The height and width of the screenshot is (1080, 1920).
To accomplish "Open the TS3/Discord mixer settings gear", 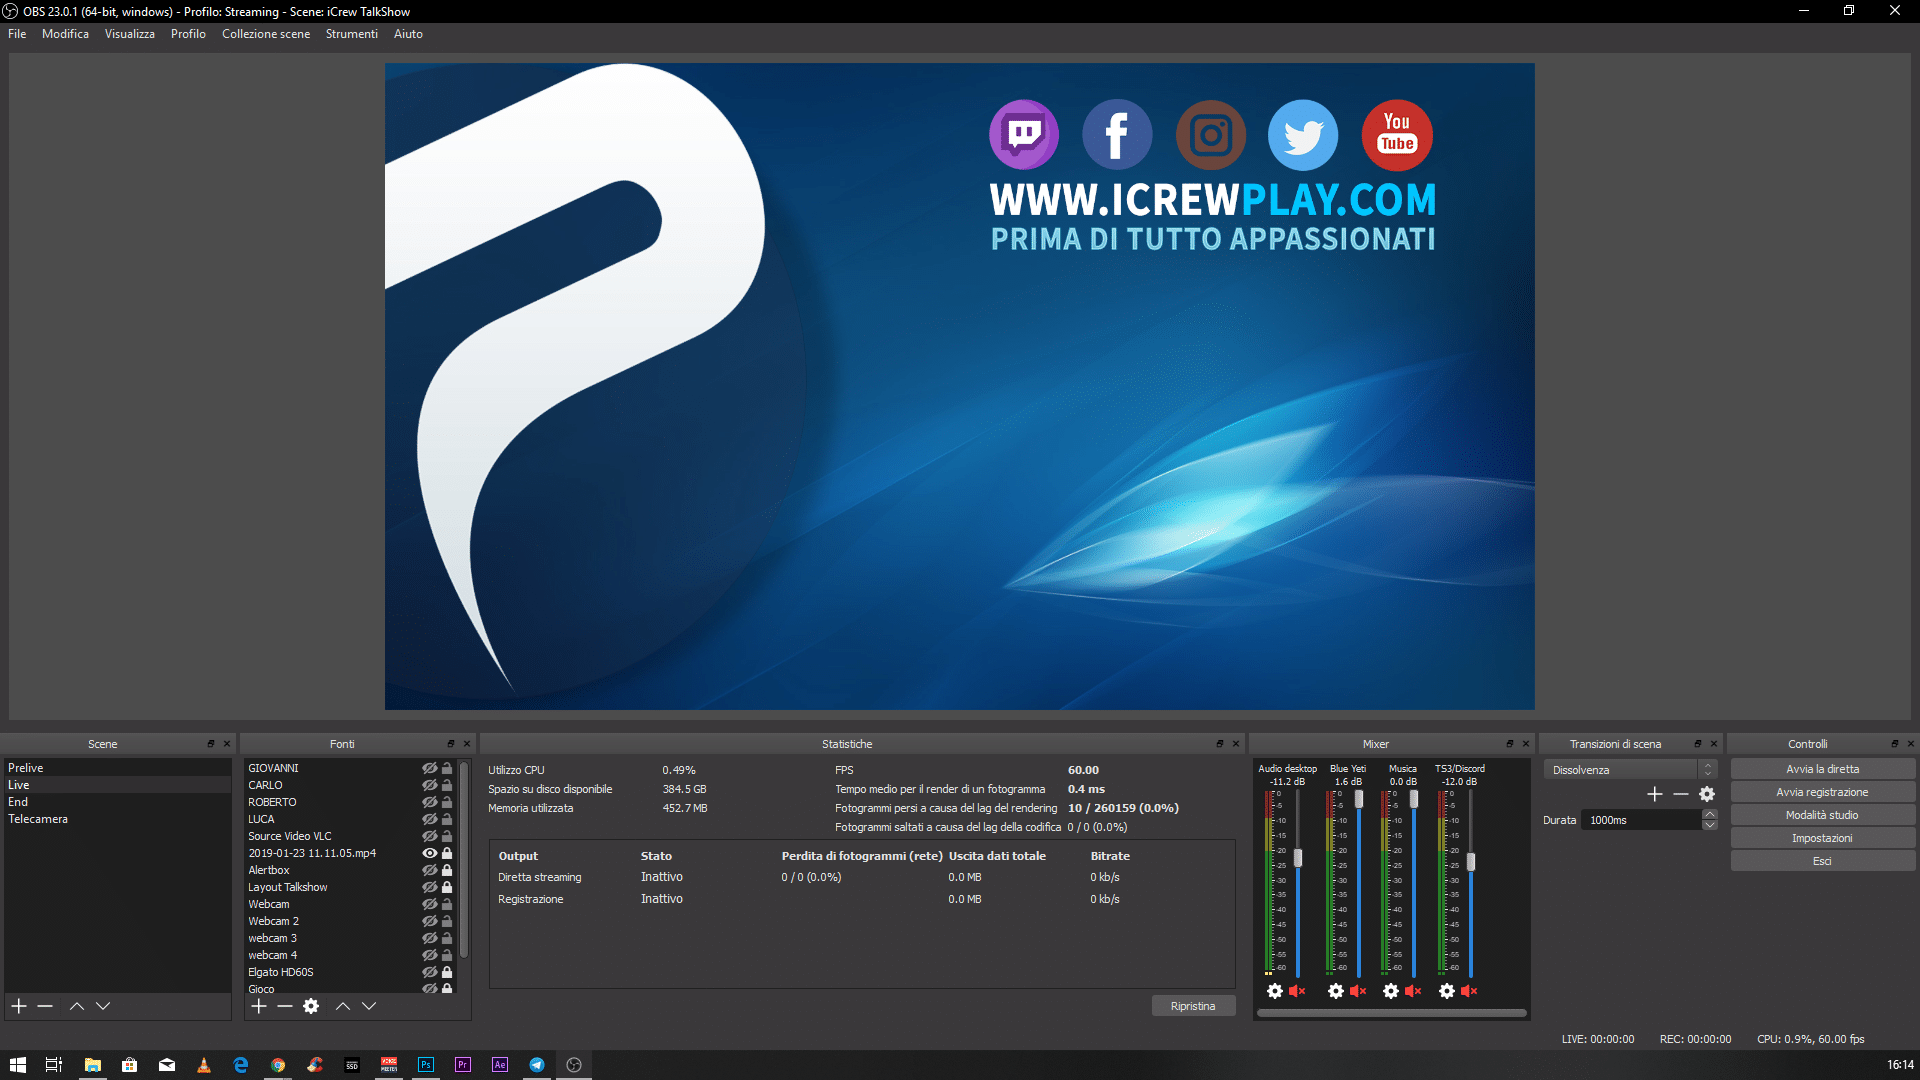I will pos(1447,991).
